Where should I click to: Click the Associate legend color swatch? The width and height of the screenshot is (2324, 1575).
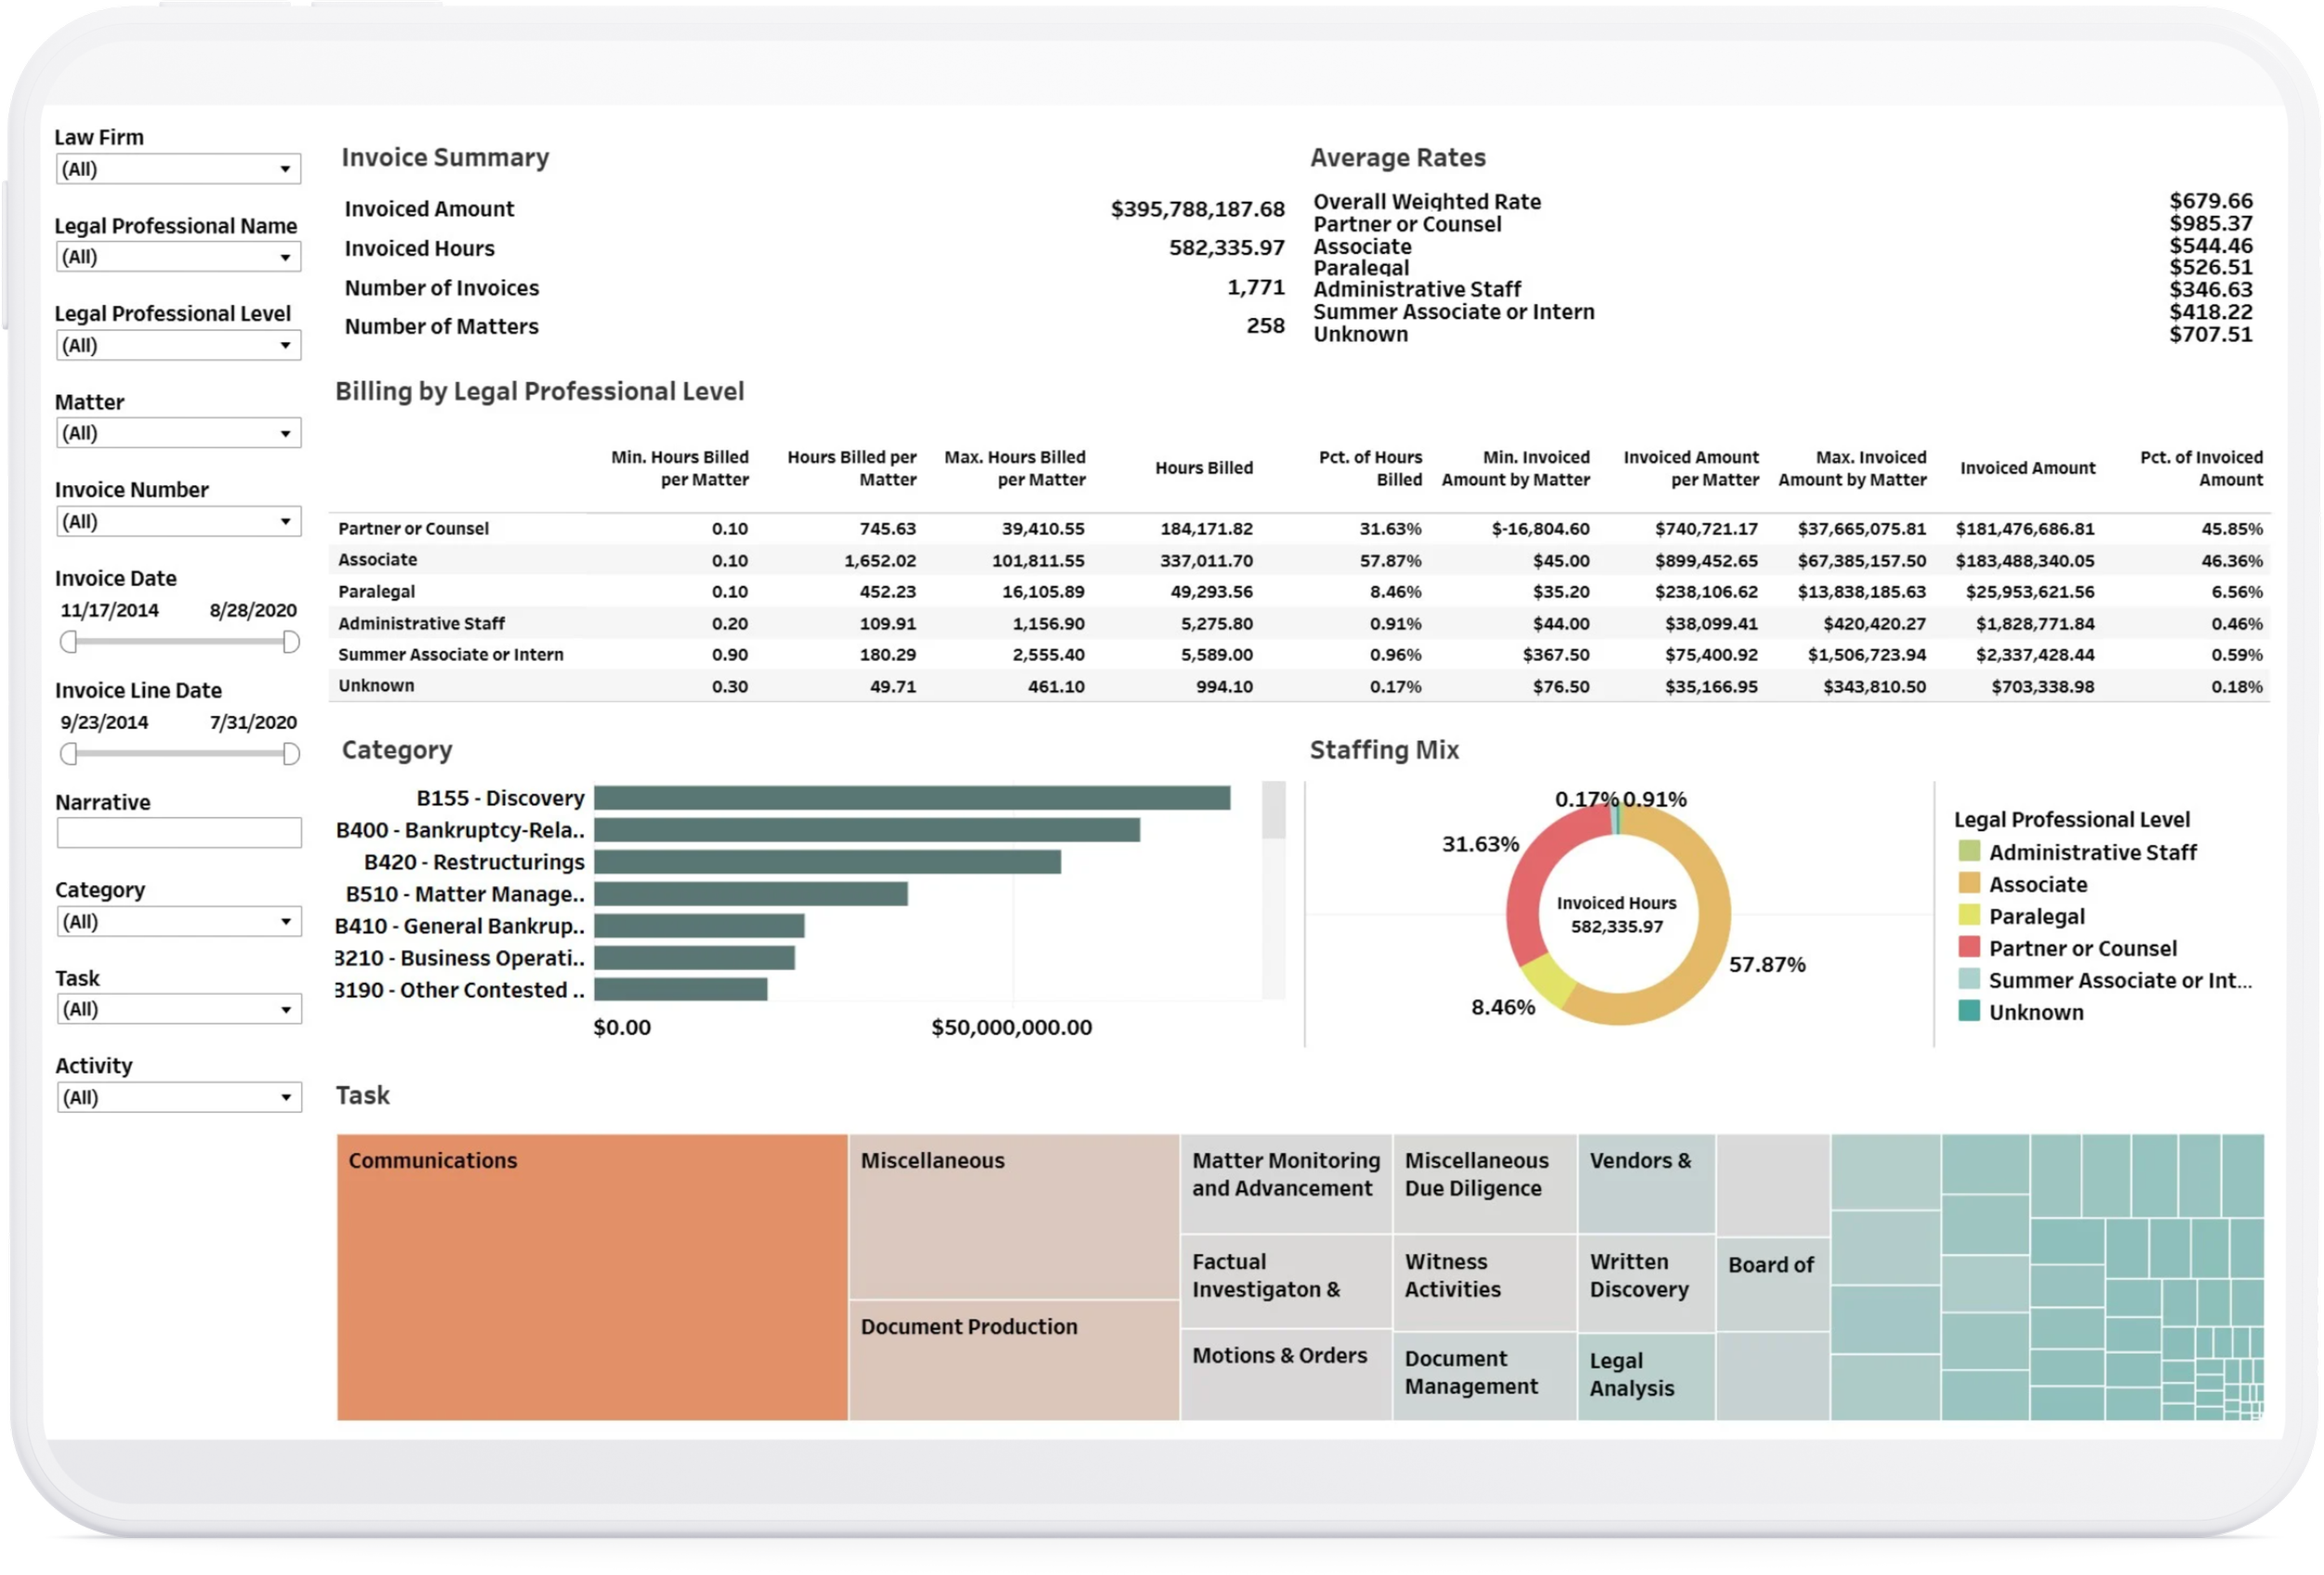coord(1968,883)
